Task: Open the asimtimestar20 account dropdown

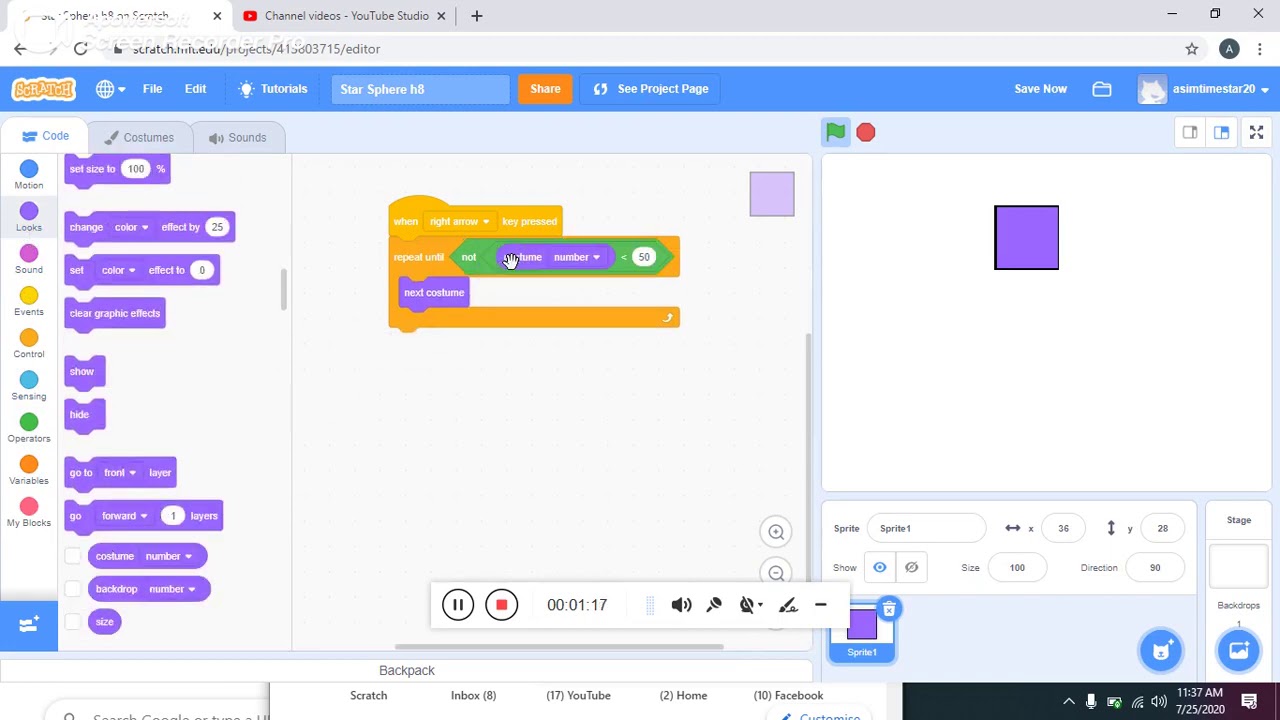Action: point(1204,89)
